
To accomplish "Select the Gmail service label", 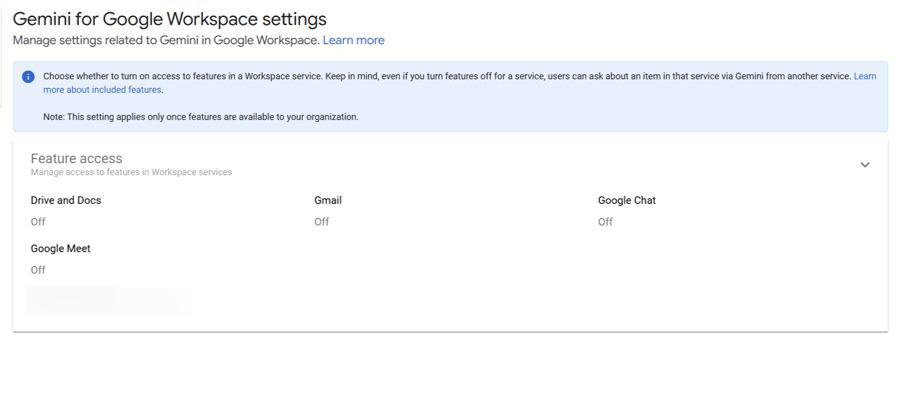I will click(x=328, y=200).
